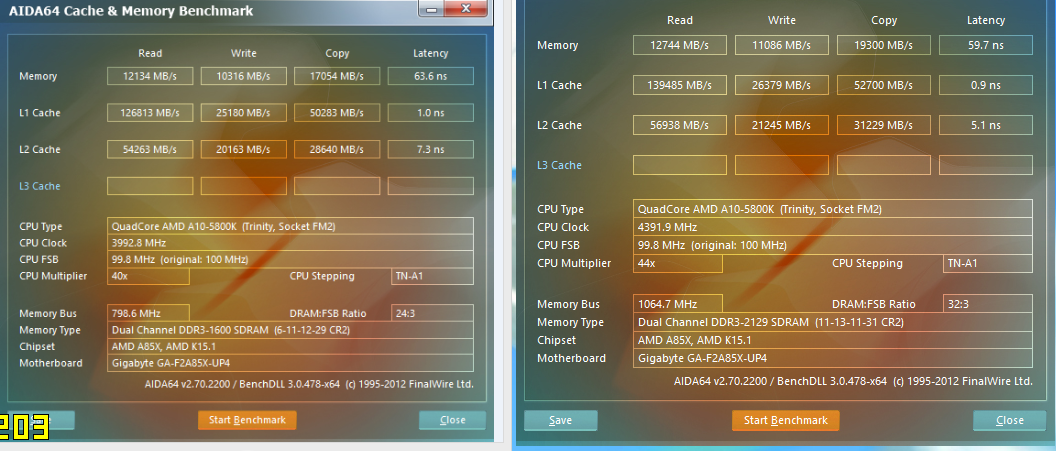Select the 31229 MB/s L2 cache copy value
1056x451 pixels.
(x=884, y=125)
